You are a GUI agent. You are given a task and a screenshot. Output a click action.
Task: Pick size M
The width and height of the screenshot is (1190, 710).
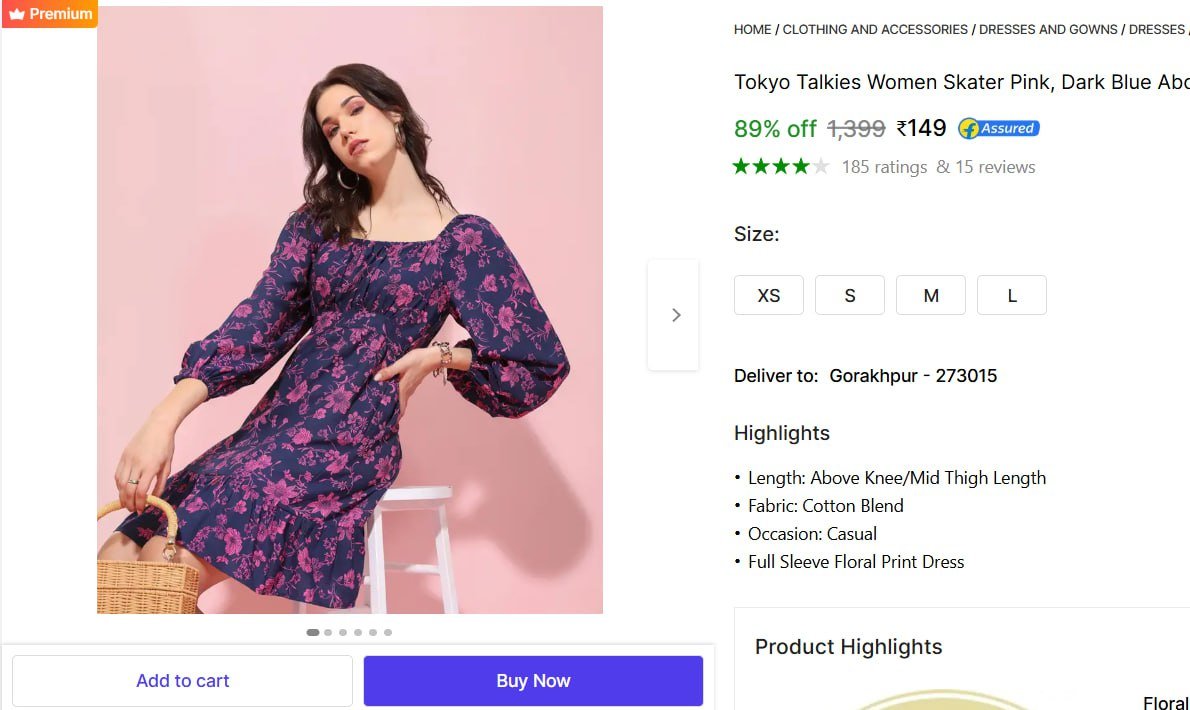coord(931,296)
